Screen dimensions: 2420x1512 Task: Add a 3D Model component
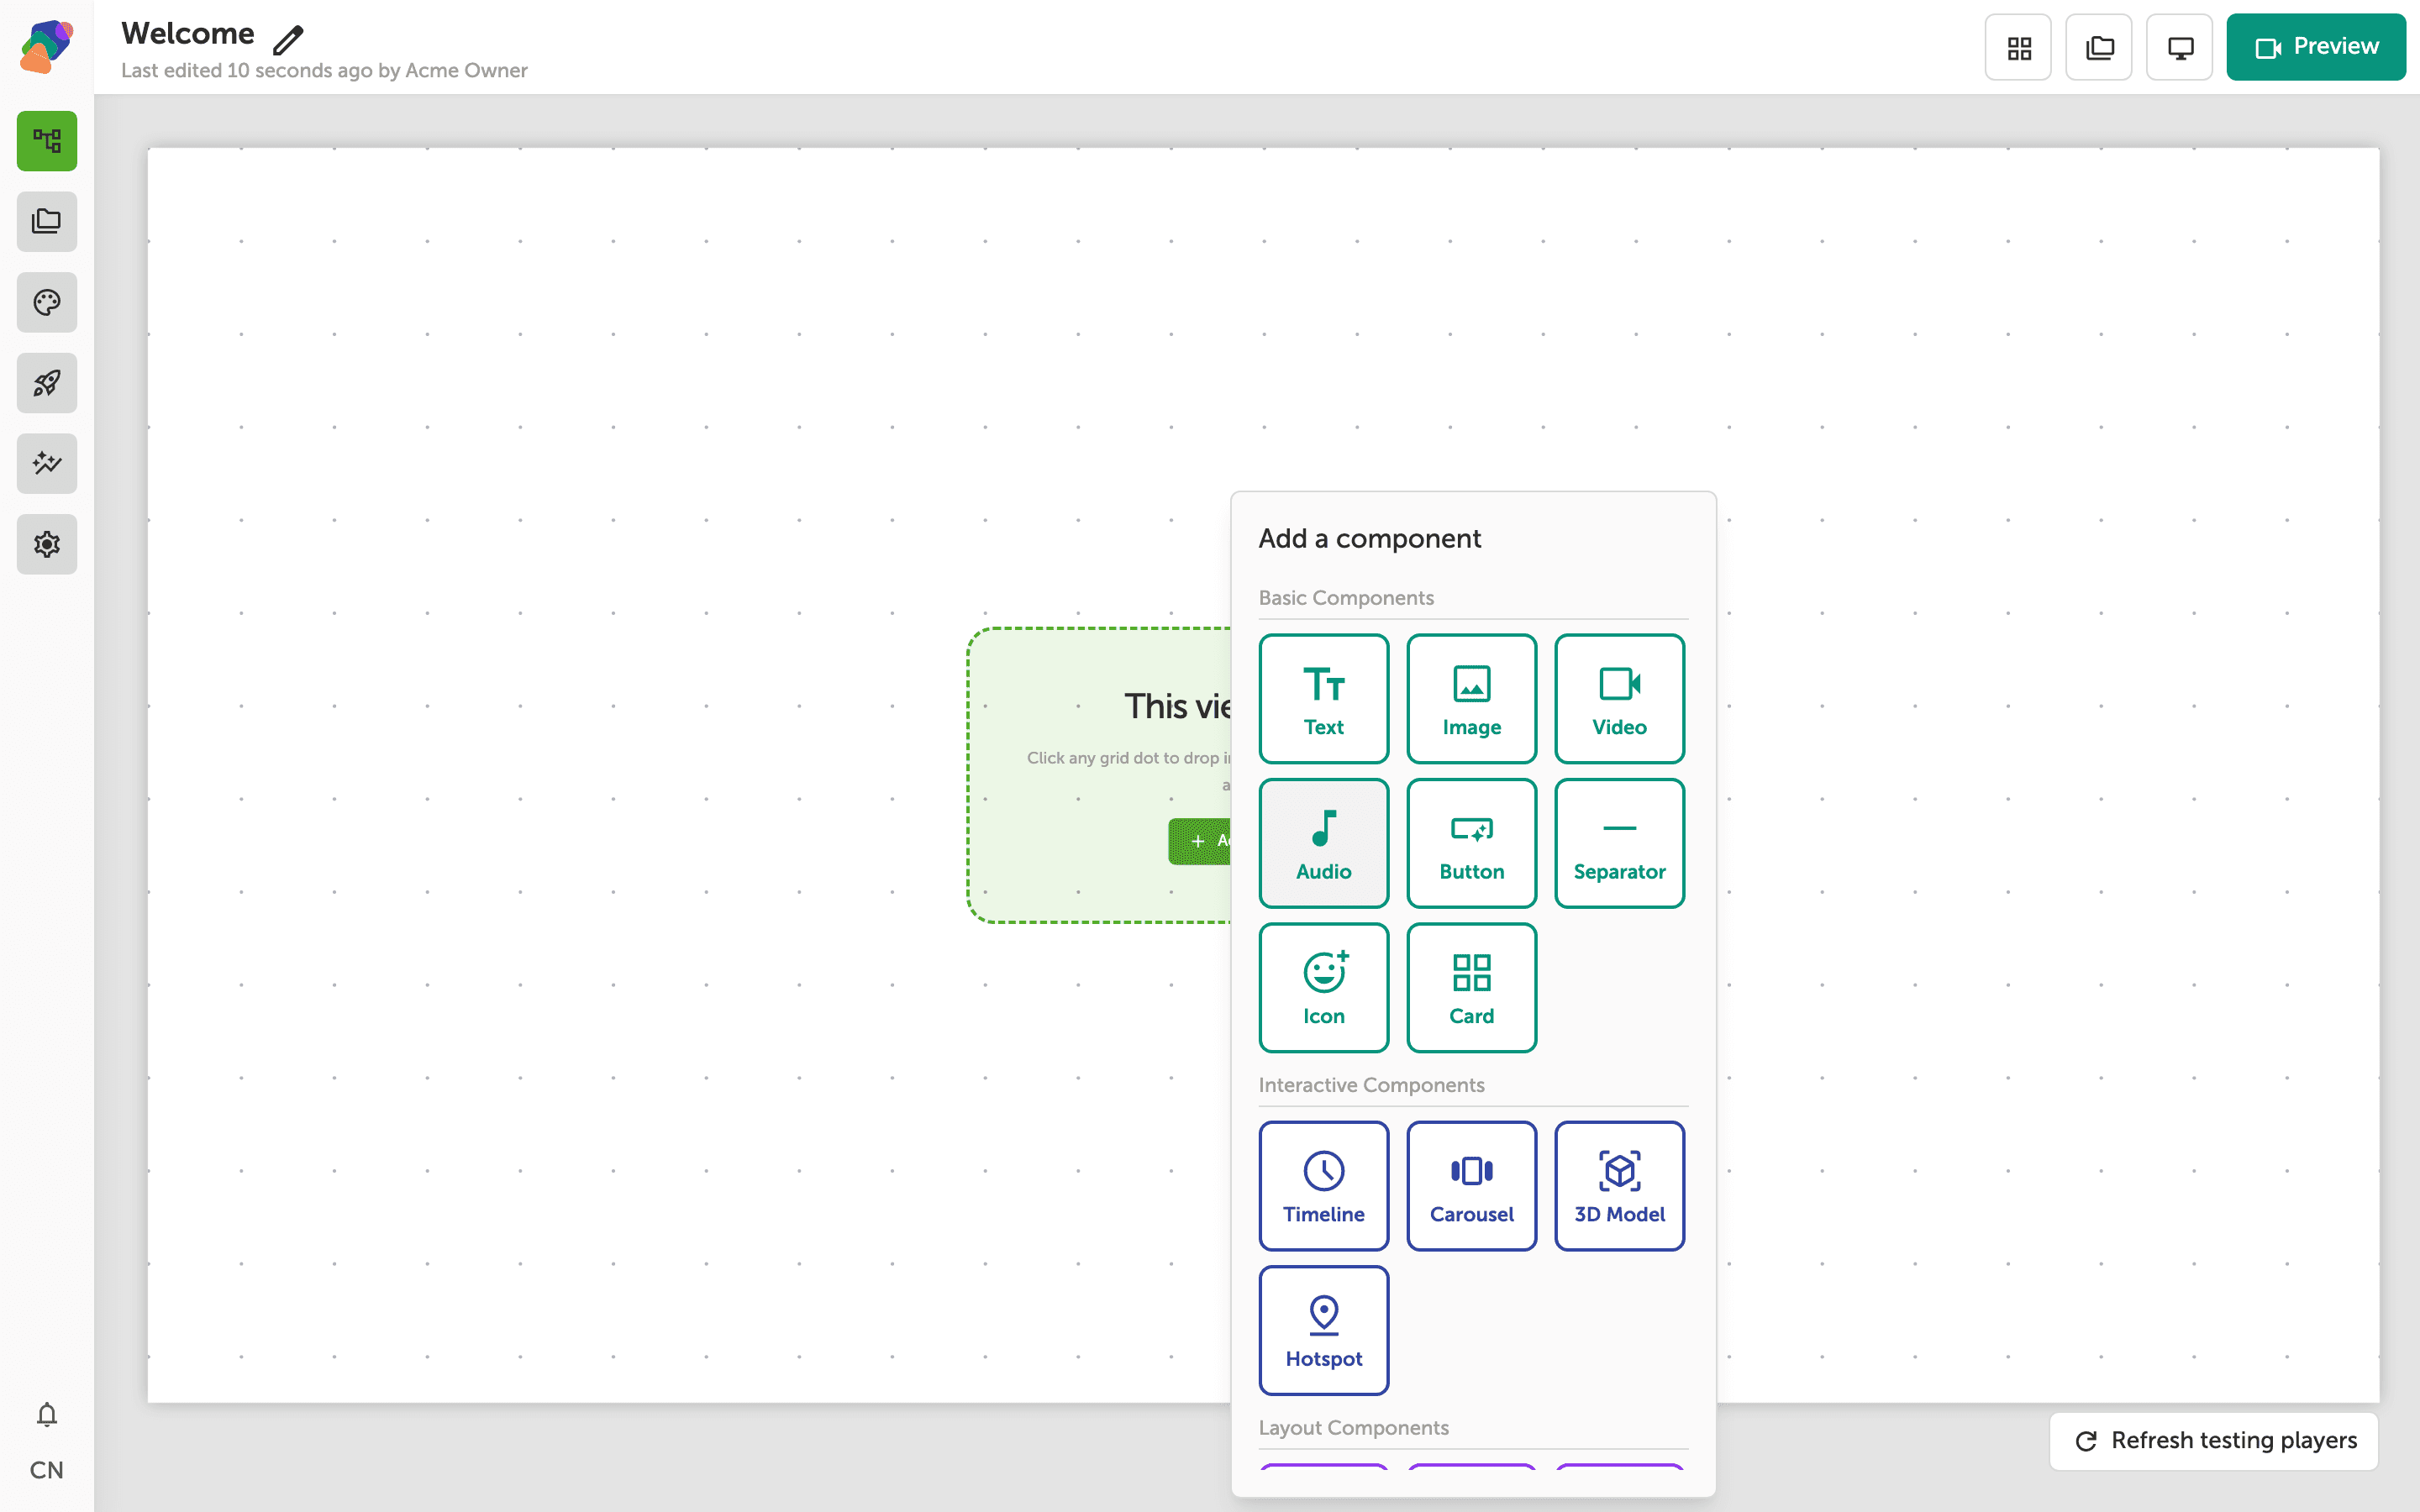pos(1619,1186)
